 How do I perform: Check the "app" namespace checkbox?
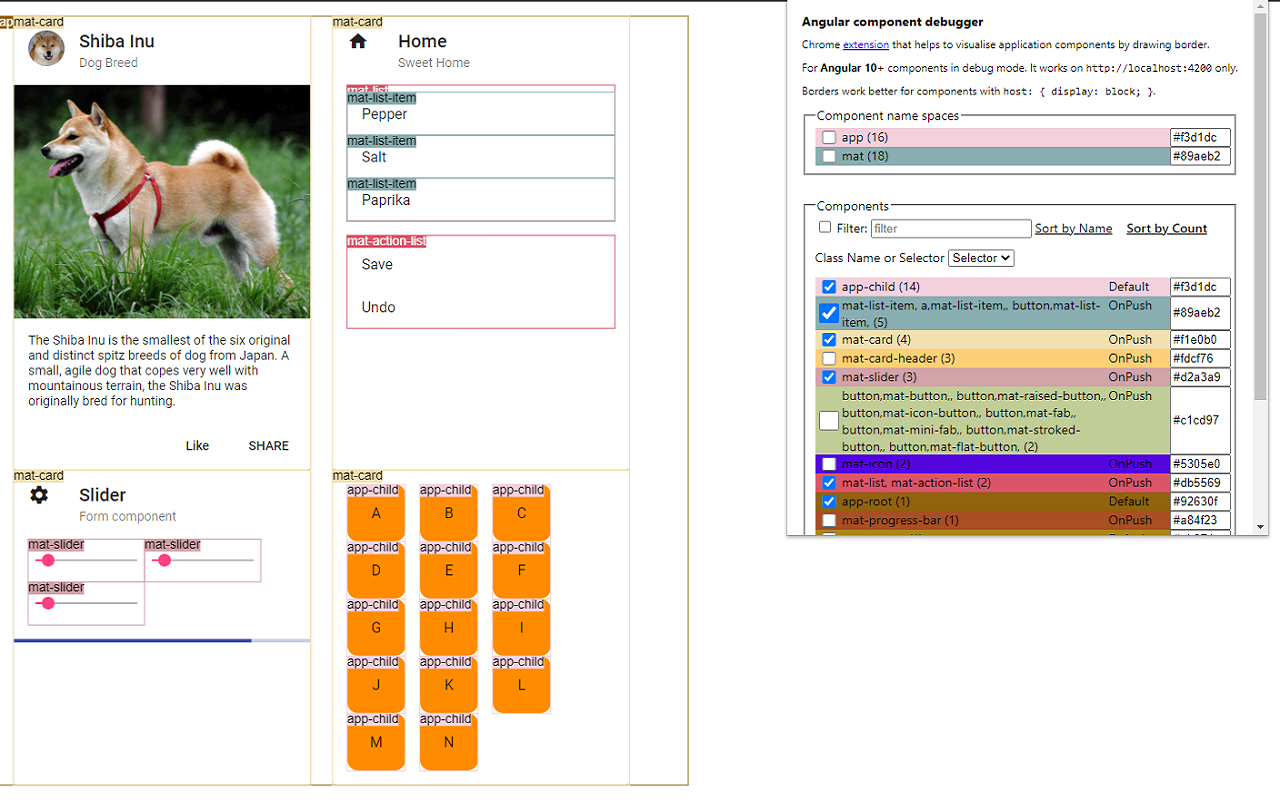tap(828, 137)
